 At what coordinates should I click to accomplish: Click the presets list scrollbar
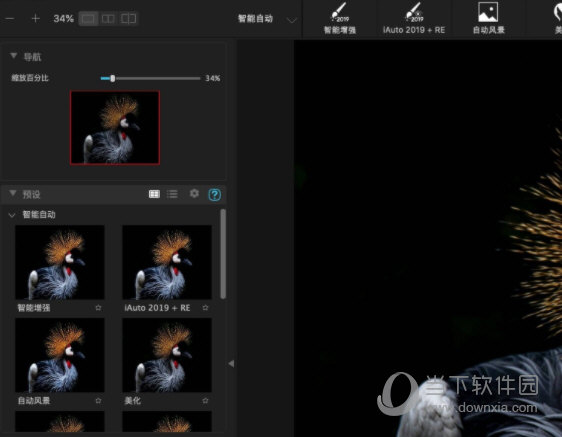click(x=223, y=254)
